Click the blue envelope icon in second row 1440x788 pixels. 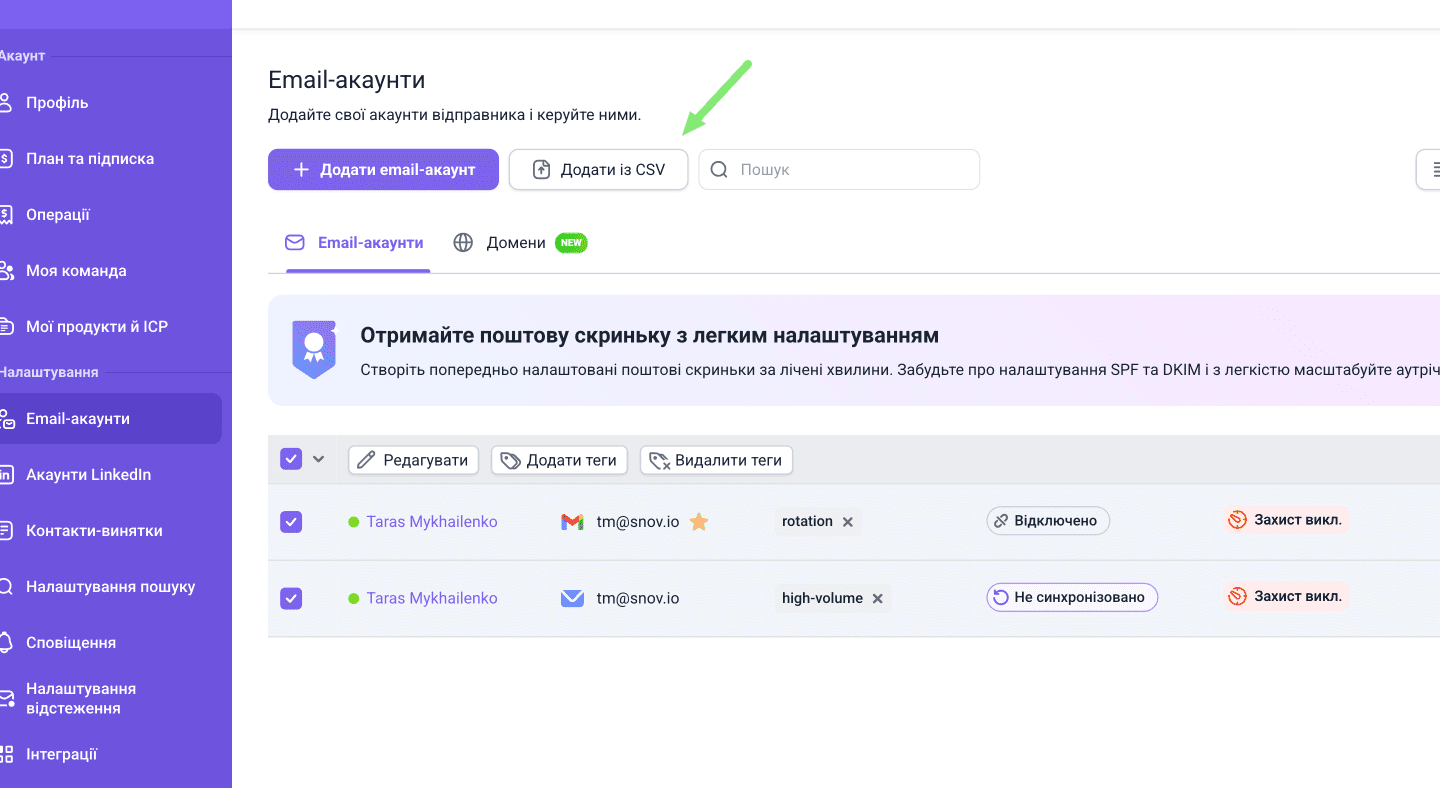tap(572, 598)
